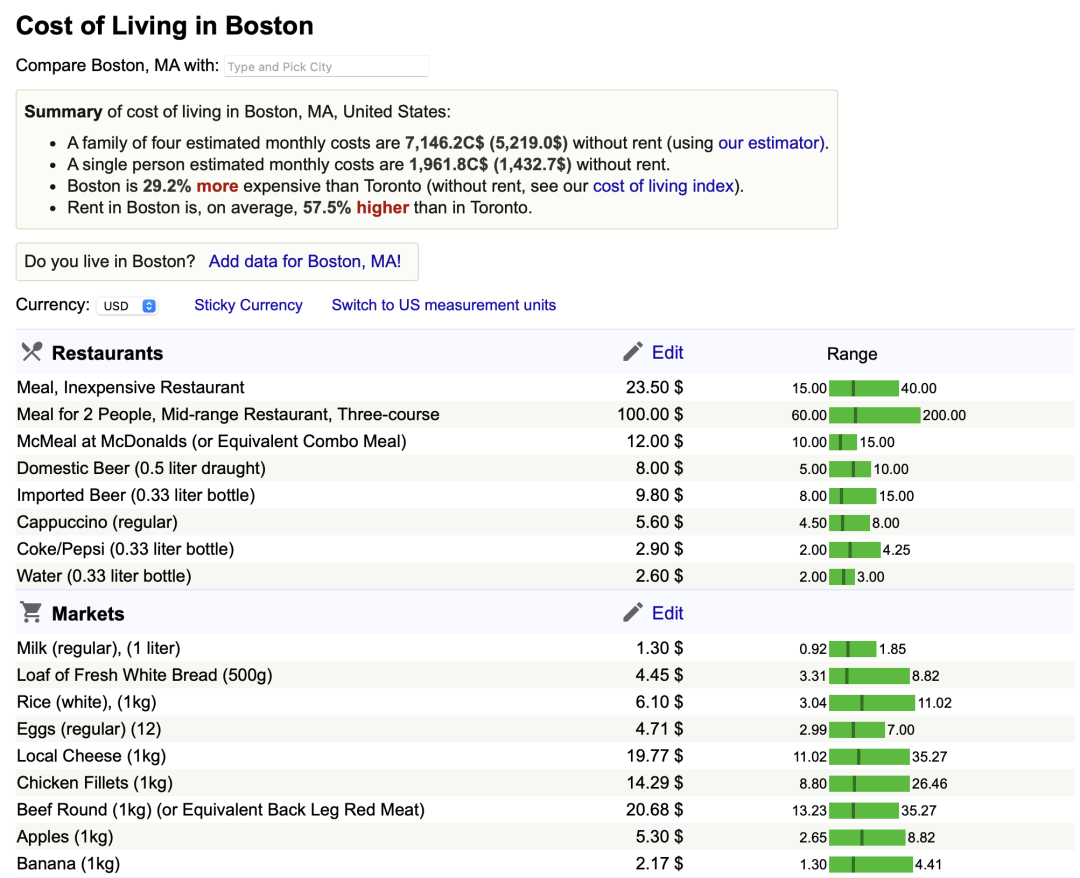The image size is (1080, 878).
Task: Click 'Domestic Beer (0.5 liter draught)' label
Action: (141, 468)
